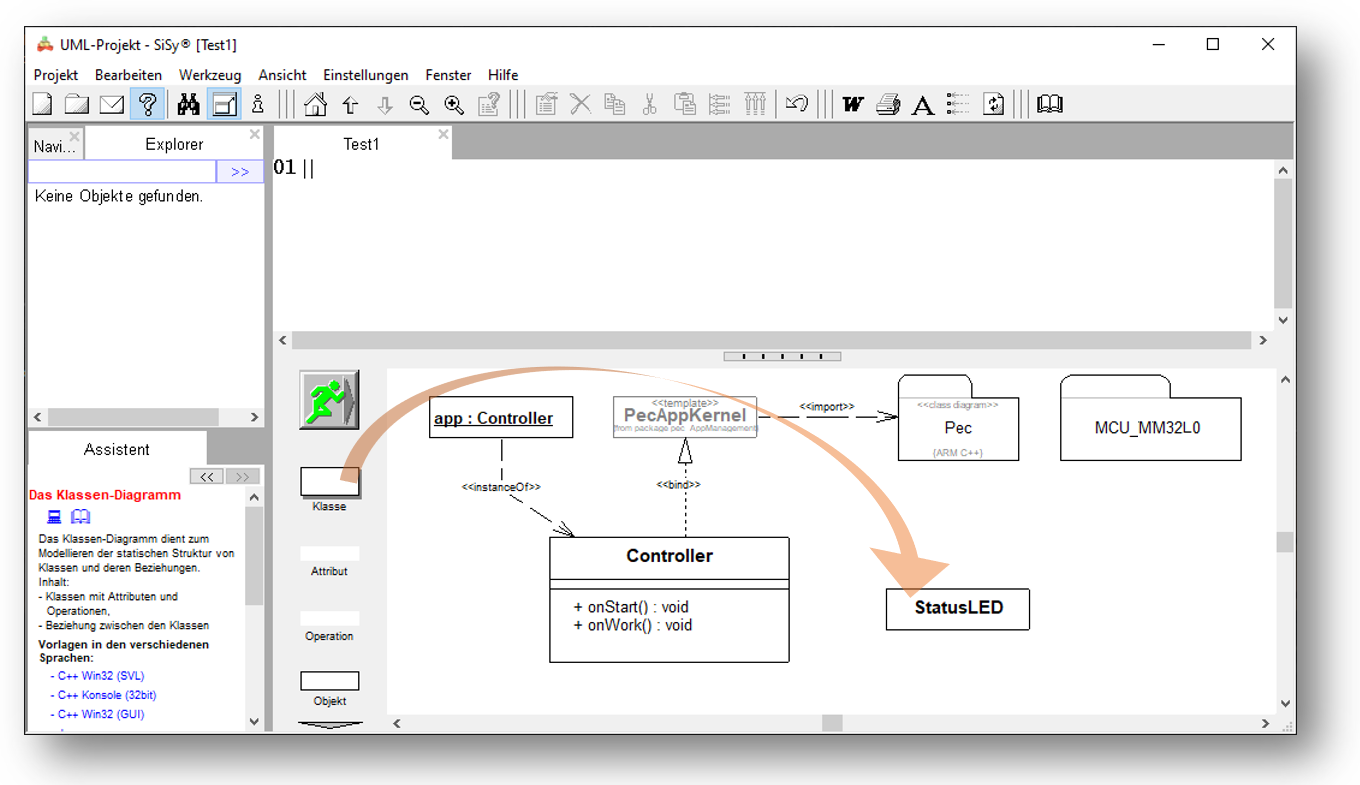Open the C++ Win32 (SVL) link
The image size is (1360, 785).
coord(100,676)
